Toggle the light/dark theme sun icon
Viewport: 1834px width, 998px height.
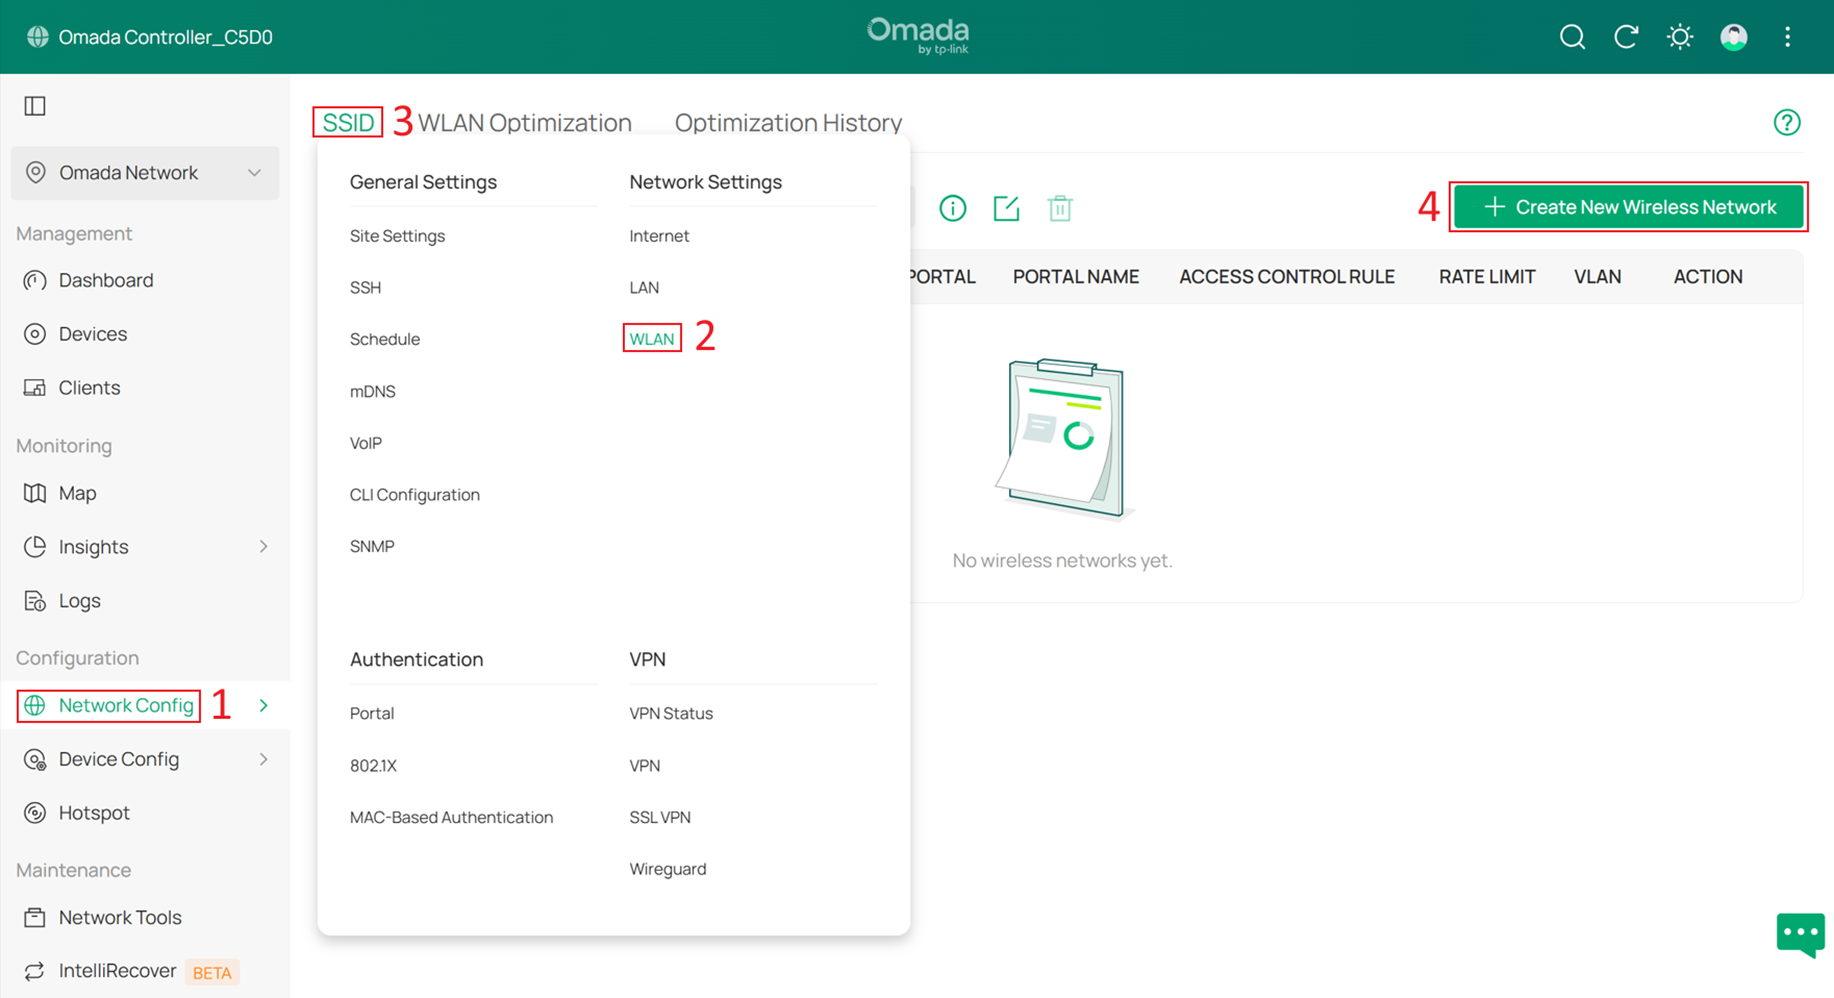click(1679, 36)
